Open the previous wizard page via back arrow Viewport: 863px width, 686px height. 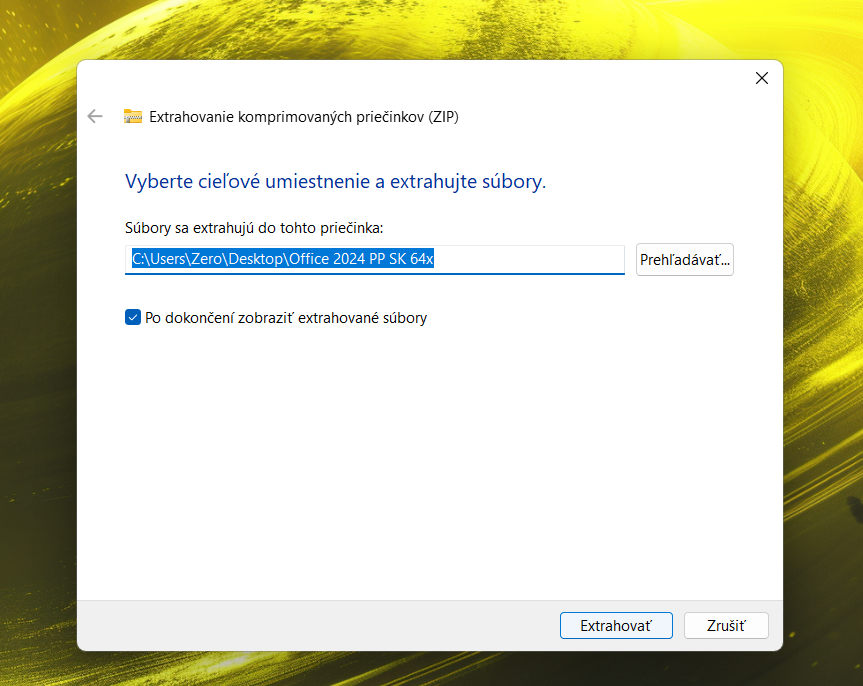[x=95, y=116]
